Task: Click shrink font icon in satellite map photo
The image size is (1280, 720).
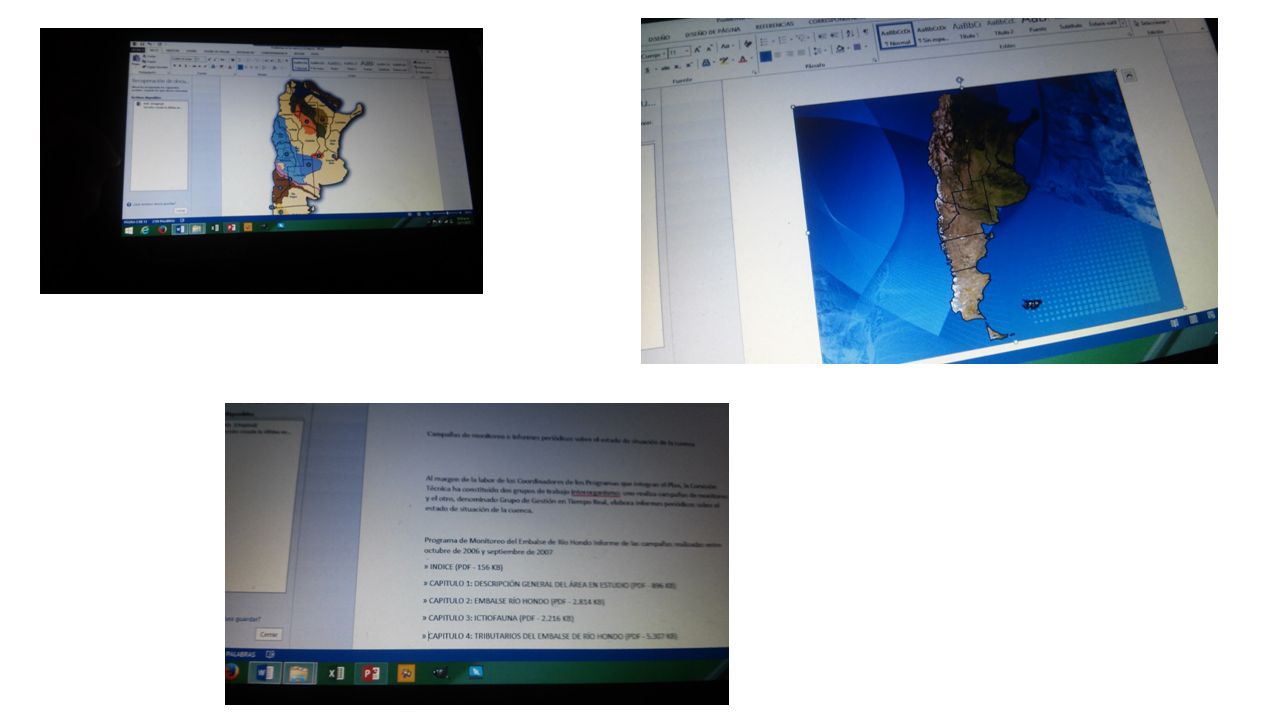Action: click(x=710, y=48)
